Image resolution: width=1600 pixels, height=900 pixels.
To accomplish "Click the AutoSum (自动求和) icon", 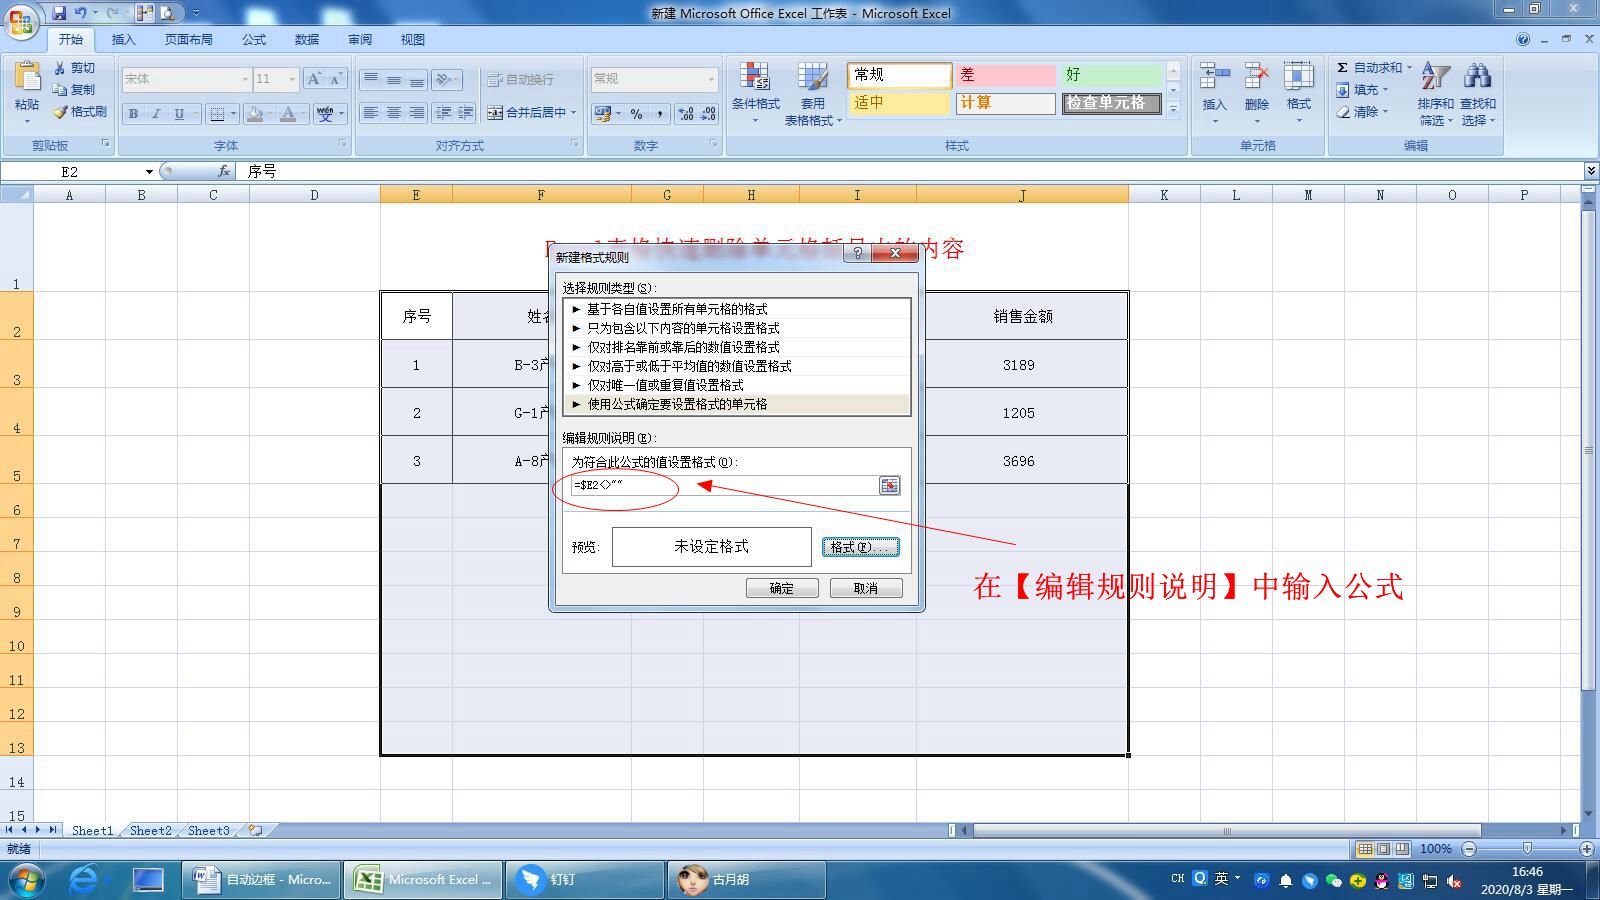I will (1344, 66).
